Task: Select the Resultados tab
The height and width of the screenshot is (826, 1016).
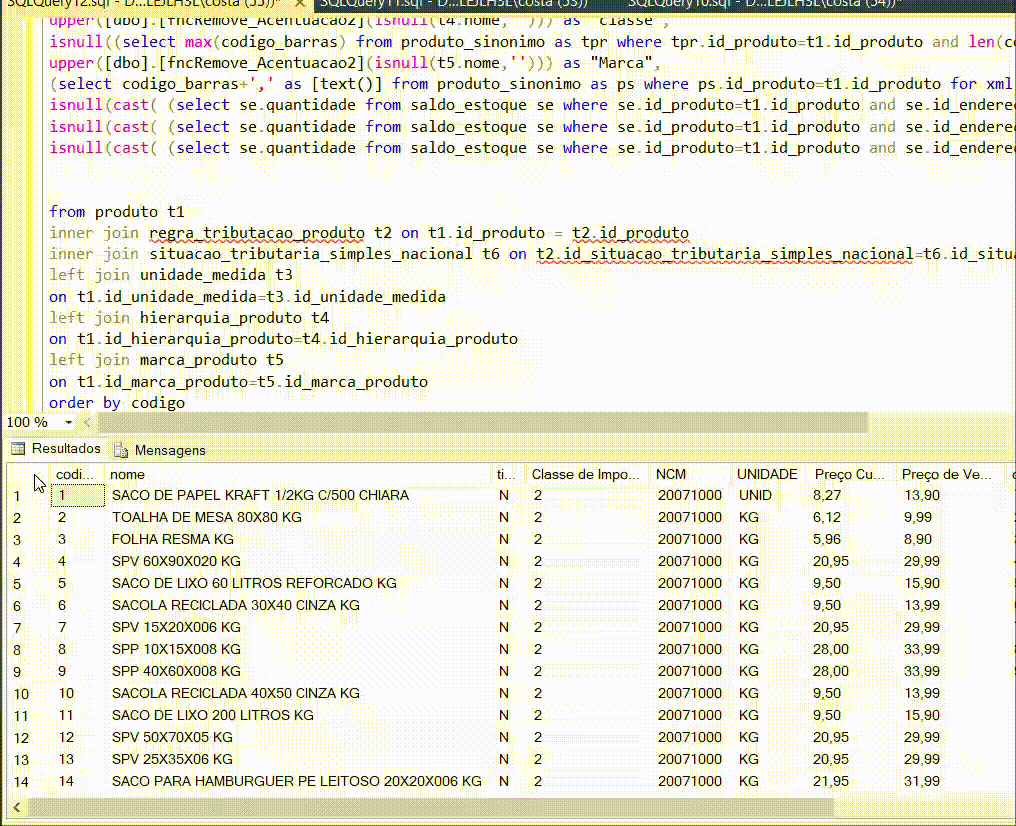Action: click(56, 449)
